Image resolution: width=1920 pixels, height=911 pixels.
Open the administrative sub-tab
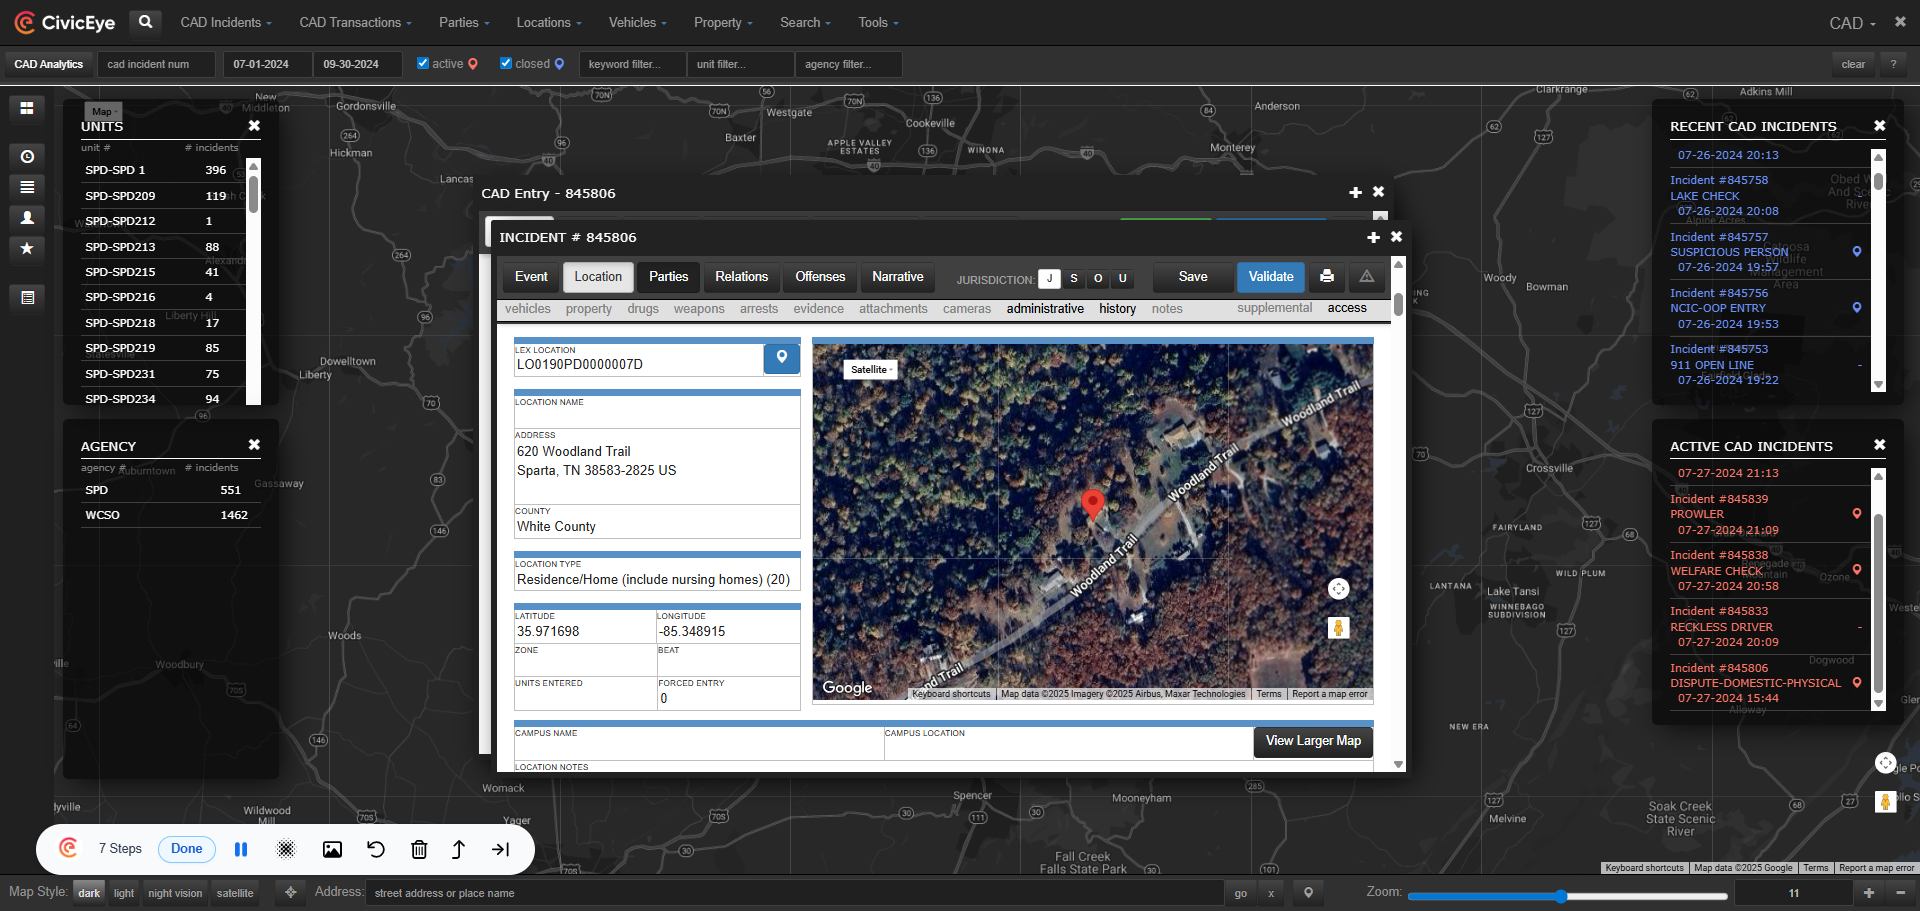(x=1045, y=309)
